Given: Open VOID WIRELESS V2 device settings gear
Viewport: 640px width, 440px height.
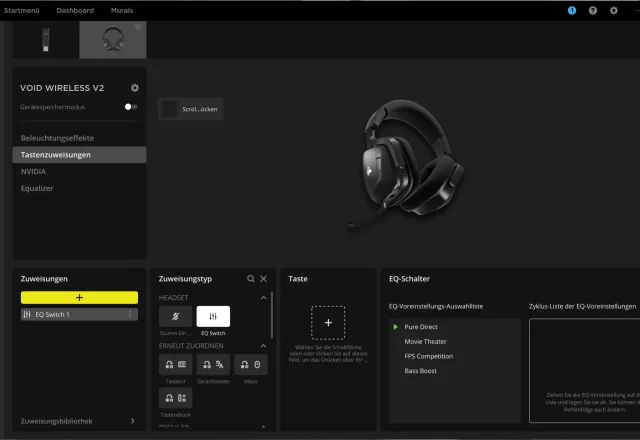Looking at the screenshot, I should pos(135,88).
